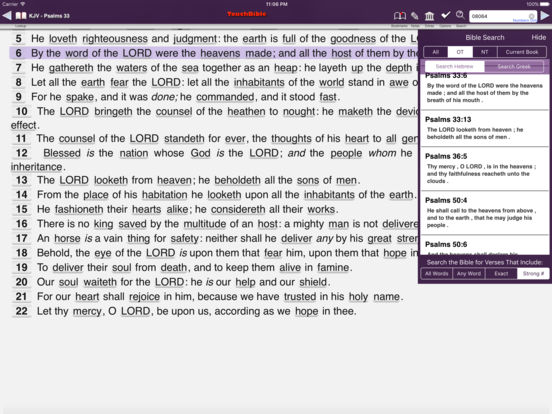The image size is (552, 414).
Task: Click the KJV - Psalms 33 title
Action: [49, 16]
